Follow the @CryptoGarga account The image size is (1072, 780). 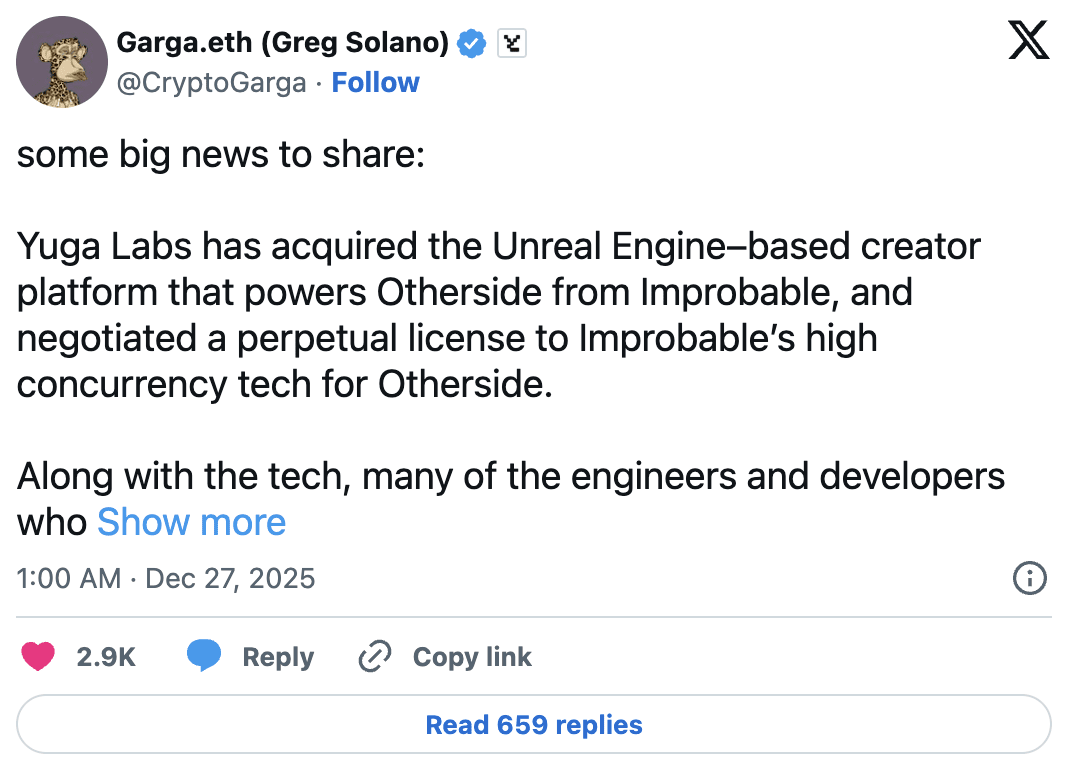pyautogui.click(x=375, y=82)
